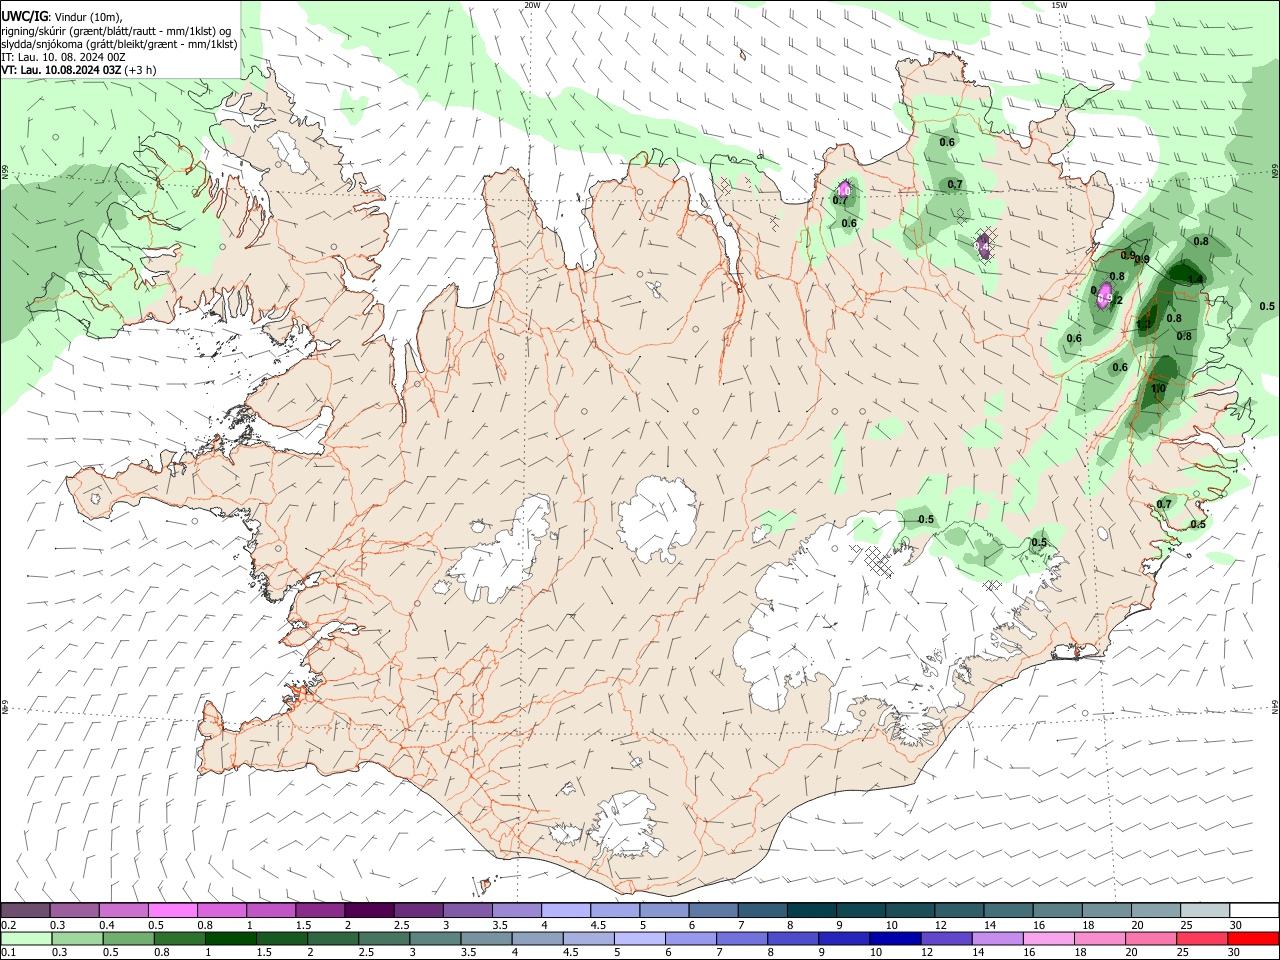Select the light pink rain swatch labeled 16

click(x=1051, y=938)
